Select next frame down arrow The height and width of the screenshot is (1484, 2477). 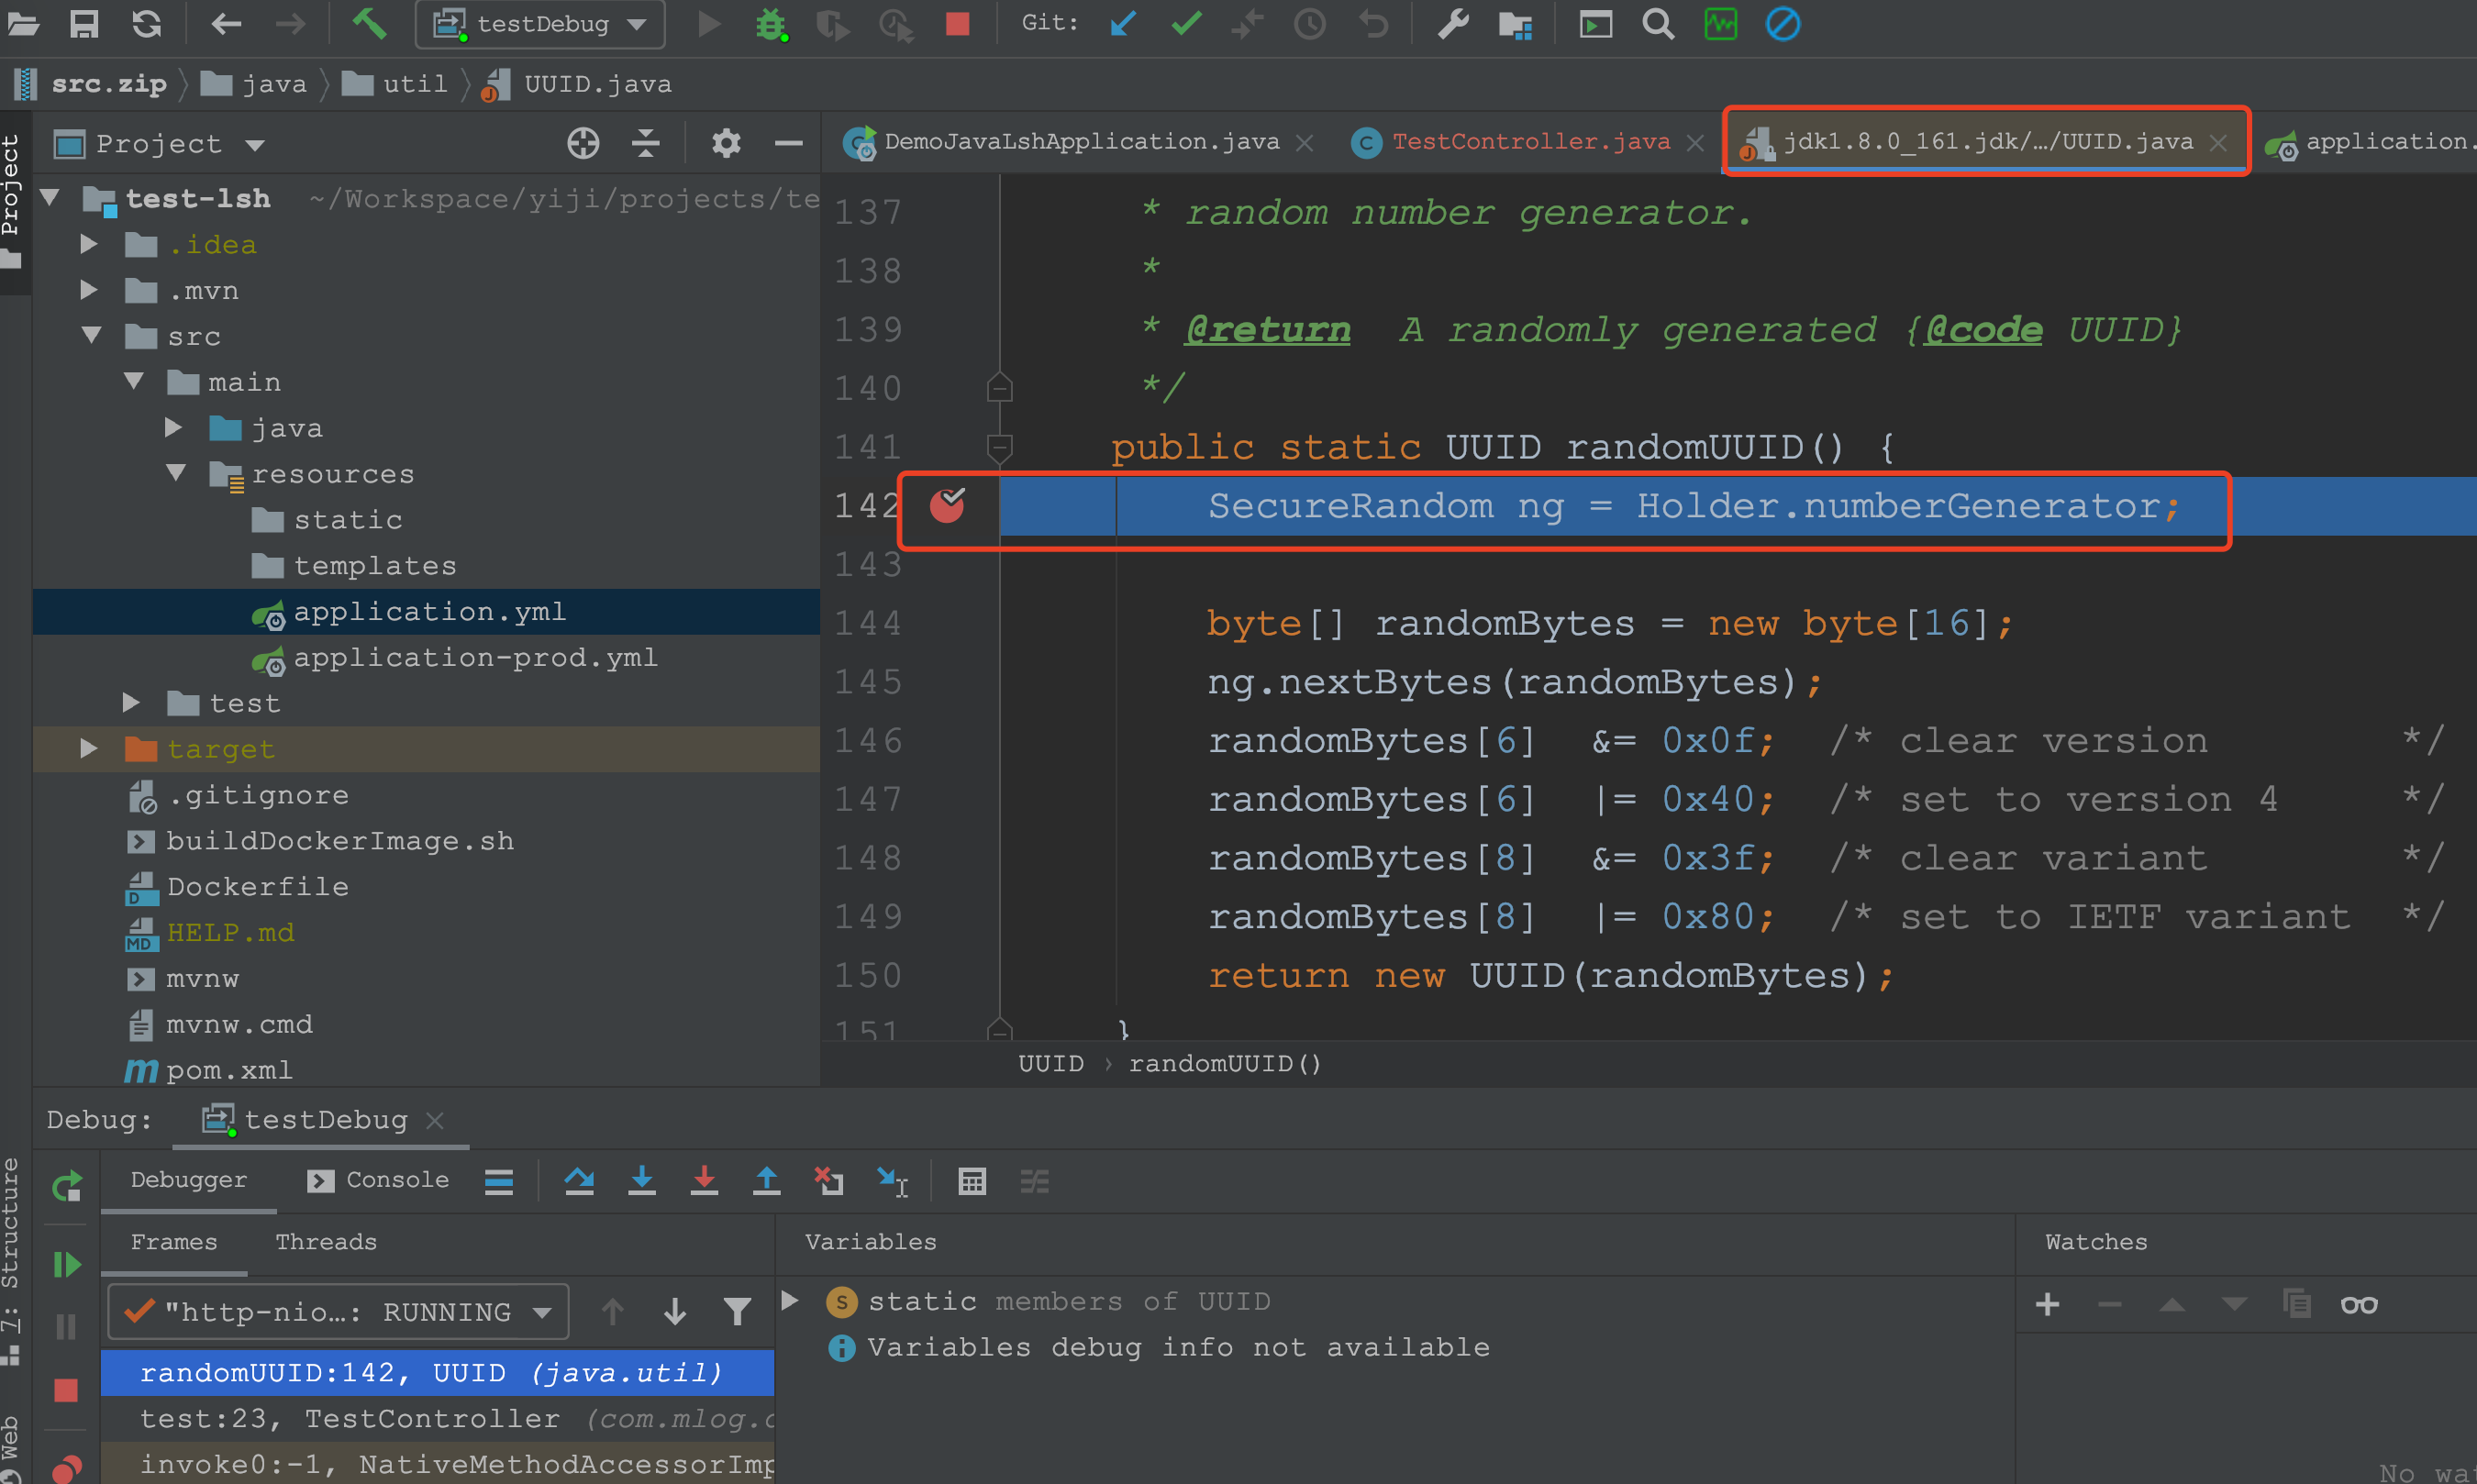675,1311
